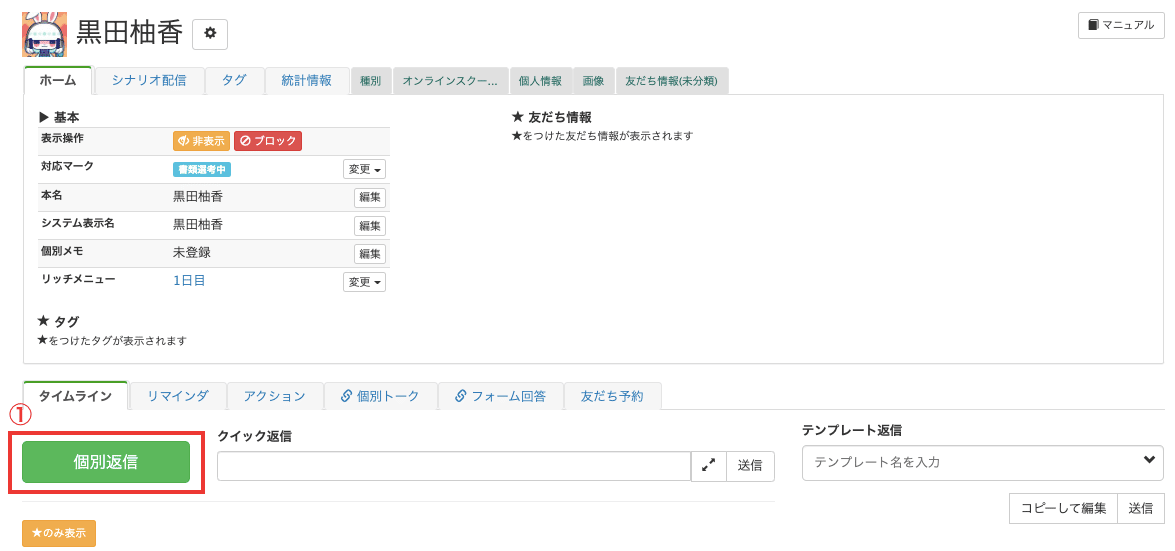Viewport: 1175px width, 551px height.
Task: Open the リマインダ tab
Action: point(178,396)
